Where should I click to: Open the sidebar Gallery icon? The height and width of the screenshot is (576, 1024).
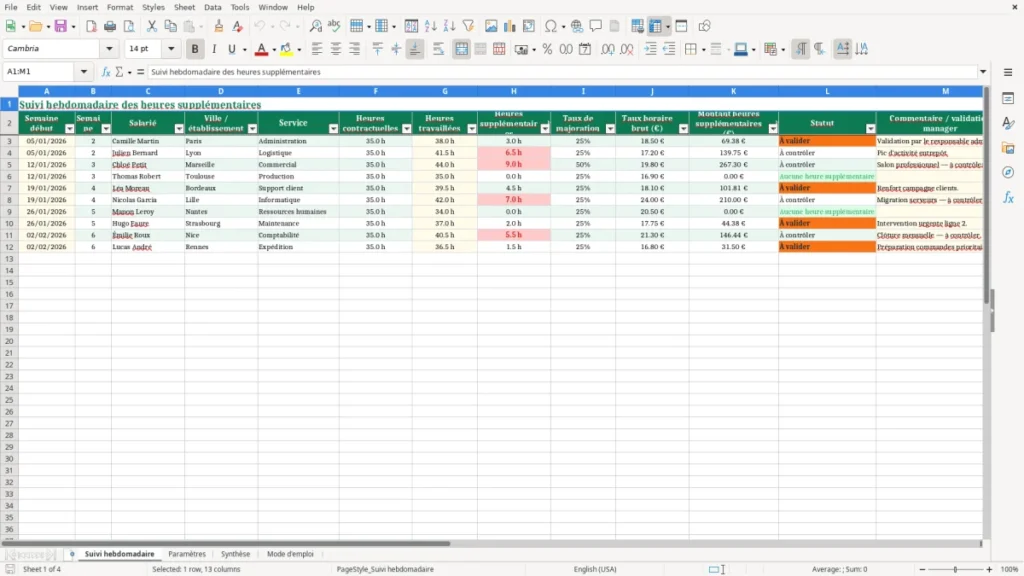1008,148
